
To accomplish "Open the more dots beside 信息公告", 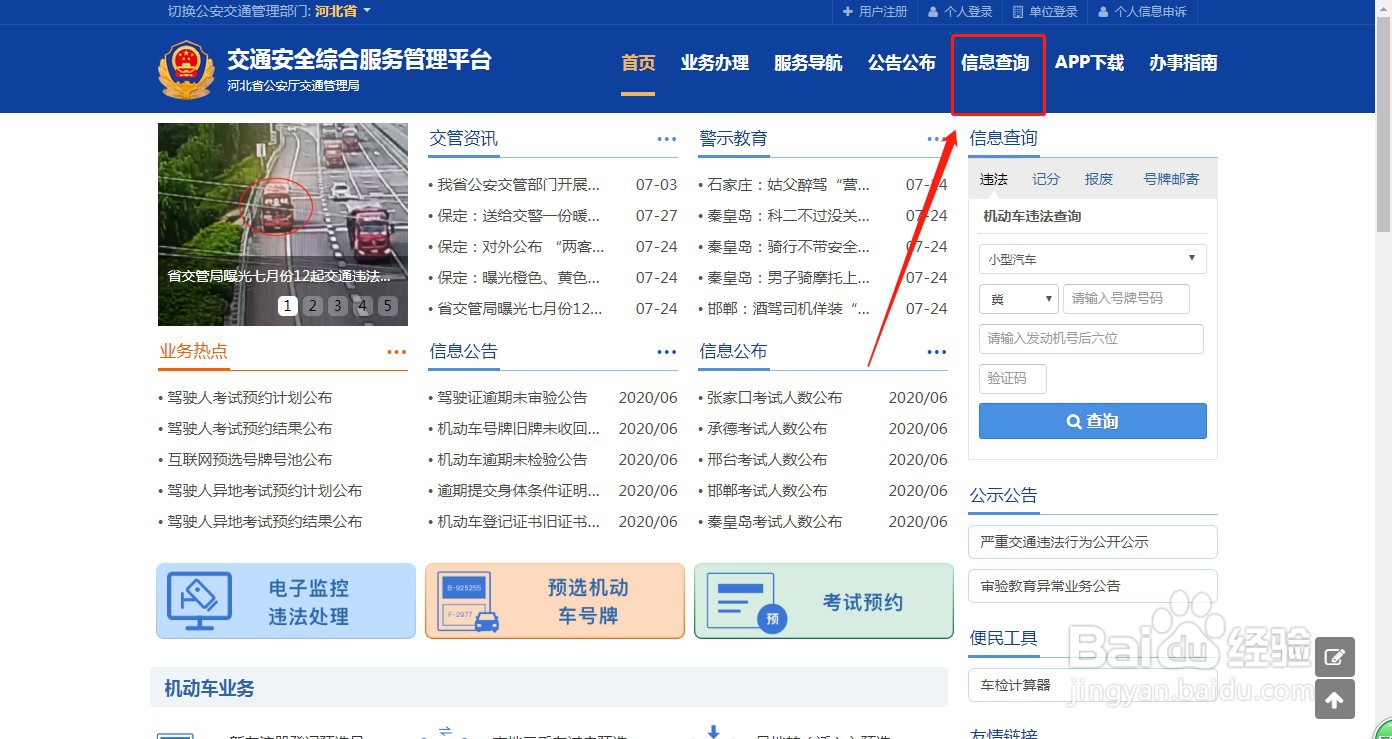I will click(667, 352).
